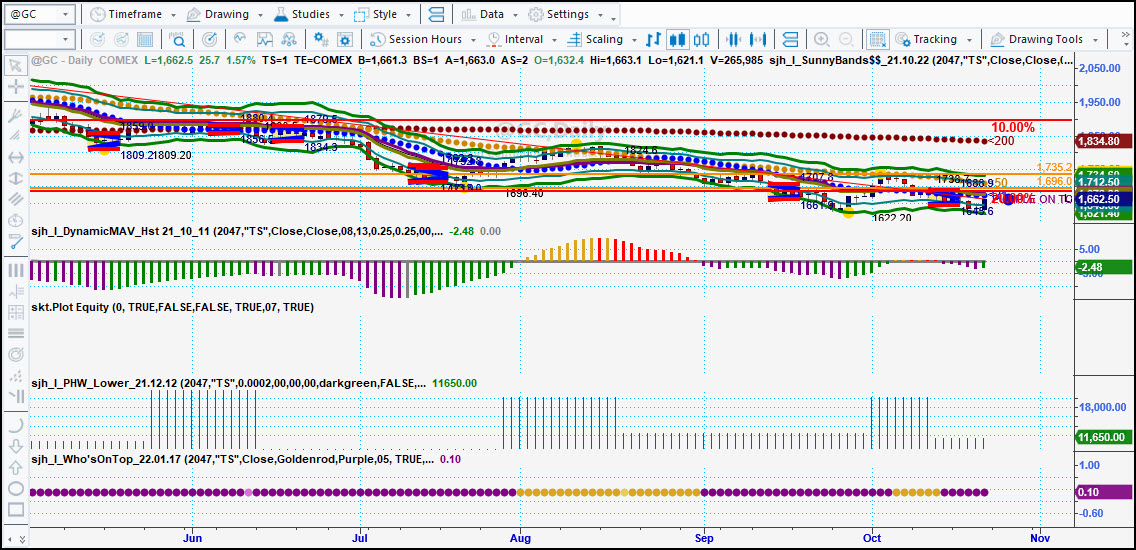The height and width of the screenshot is (550, 1136).
Task: Select the pointer cursor tool
Action: point(14,66)
